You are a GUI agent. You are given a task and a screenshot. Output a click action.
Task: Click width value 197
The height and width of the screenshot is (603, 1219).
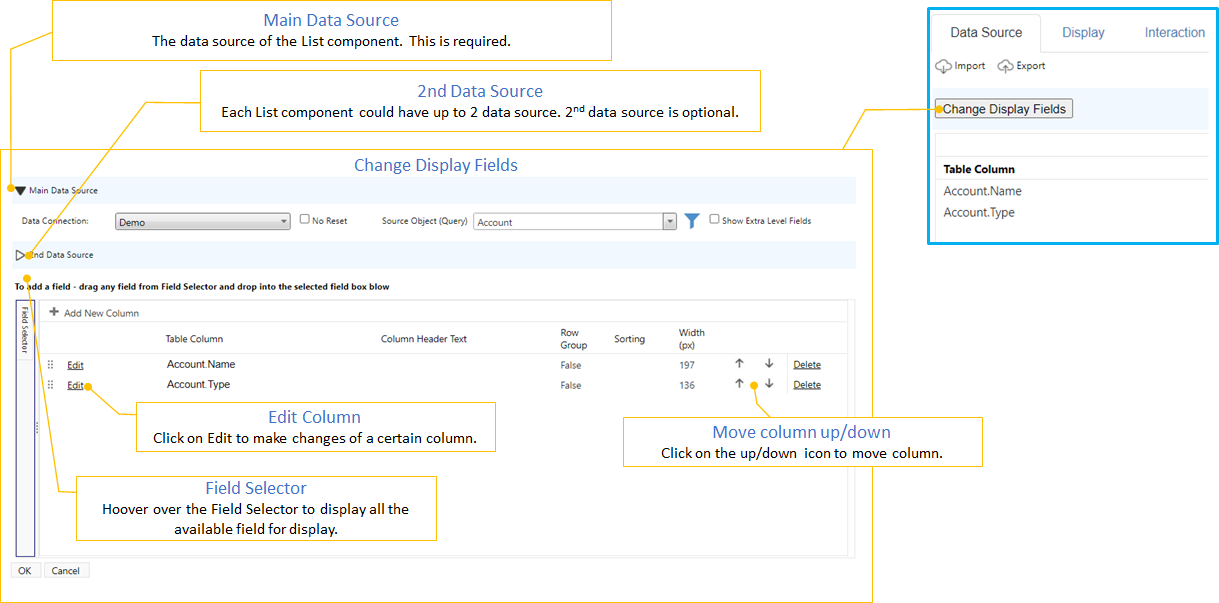(687, 365)
